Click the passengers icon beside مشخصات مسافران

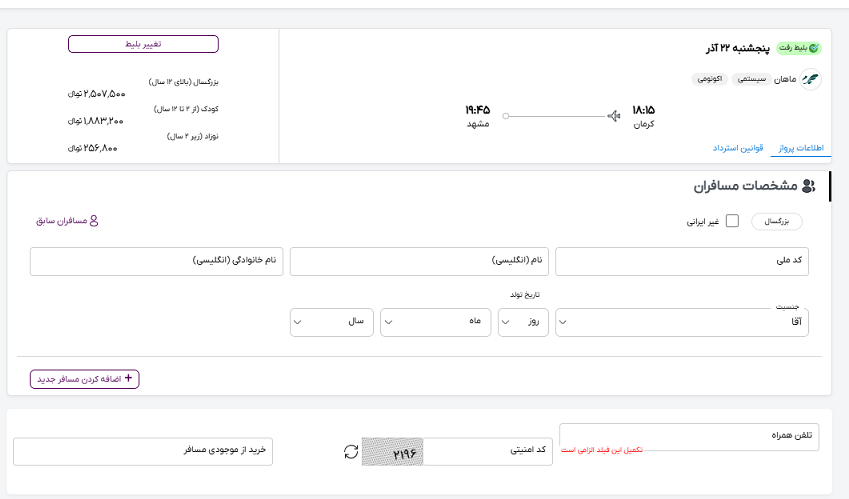pyautogui.click(x=808, y=186)
